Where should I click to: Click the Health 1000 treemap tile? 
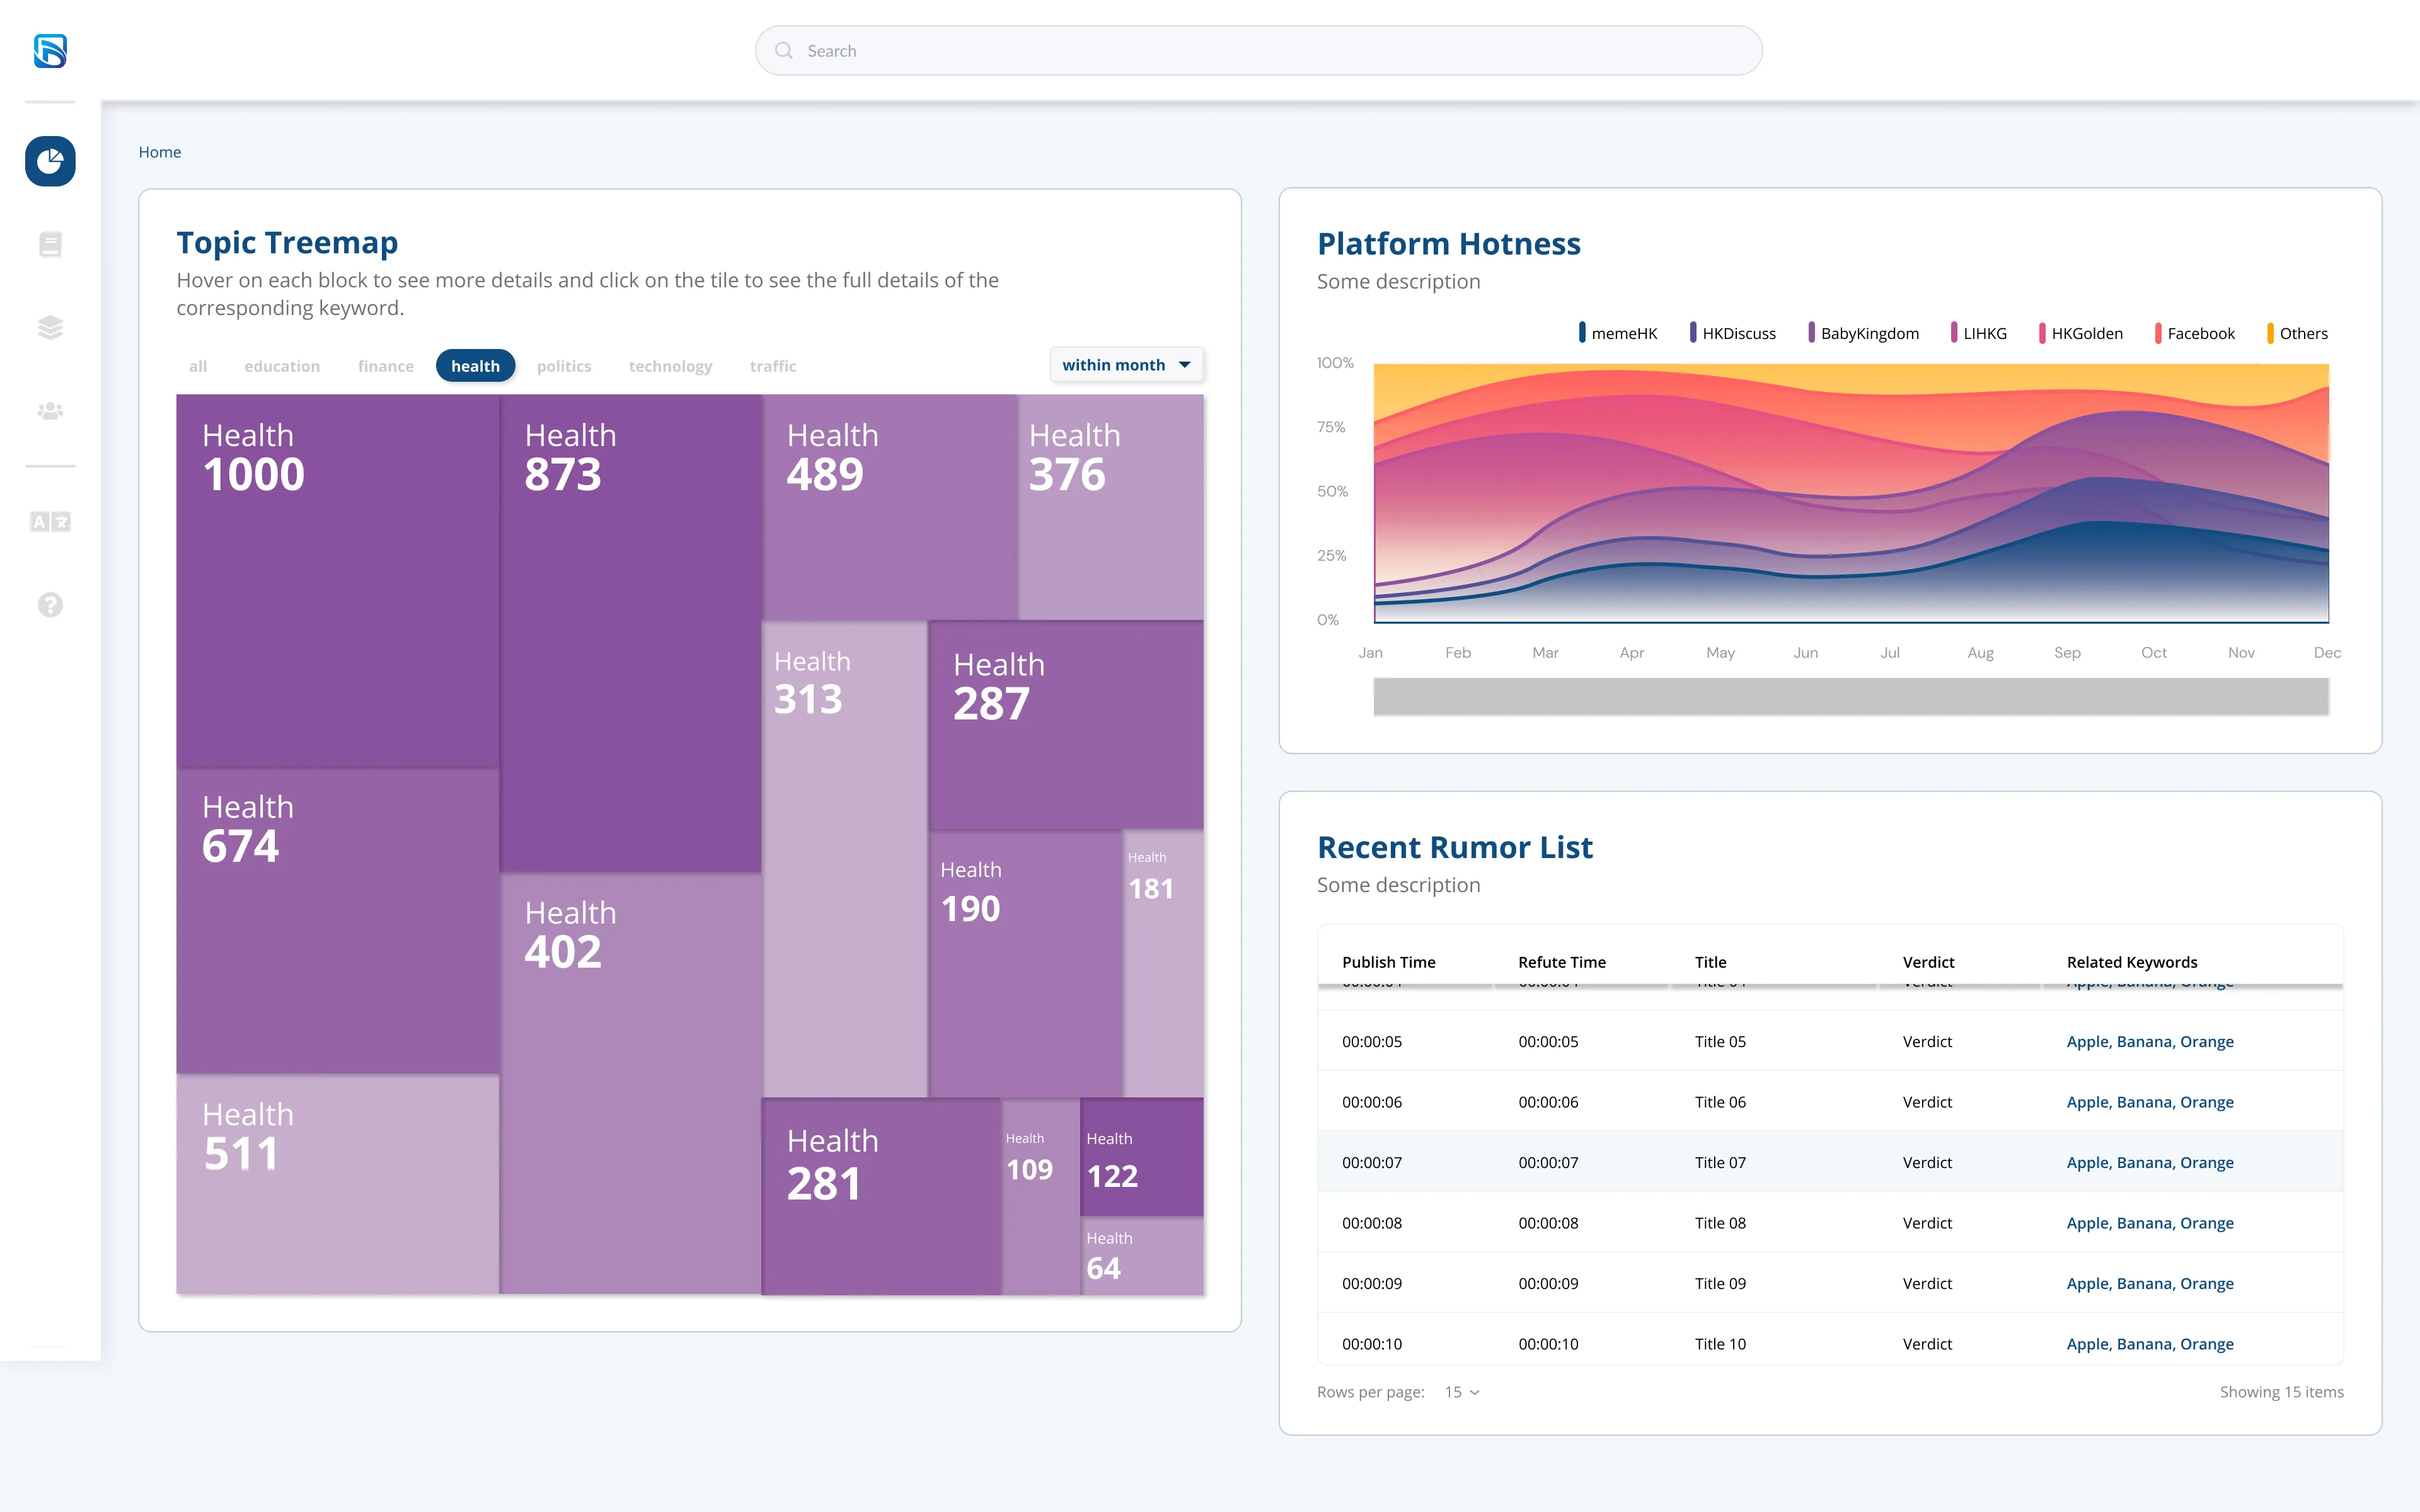tap(338, 581)
